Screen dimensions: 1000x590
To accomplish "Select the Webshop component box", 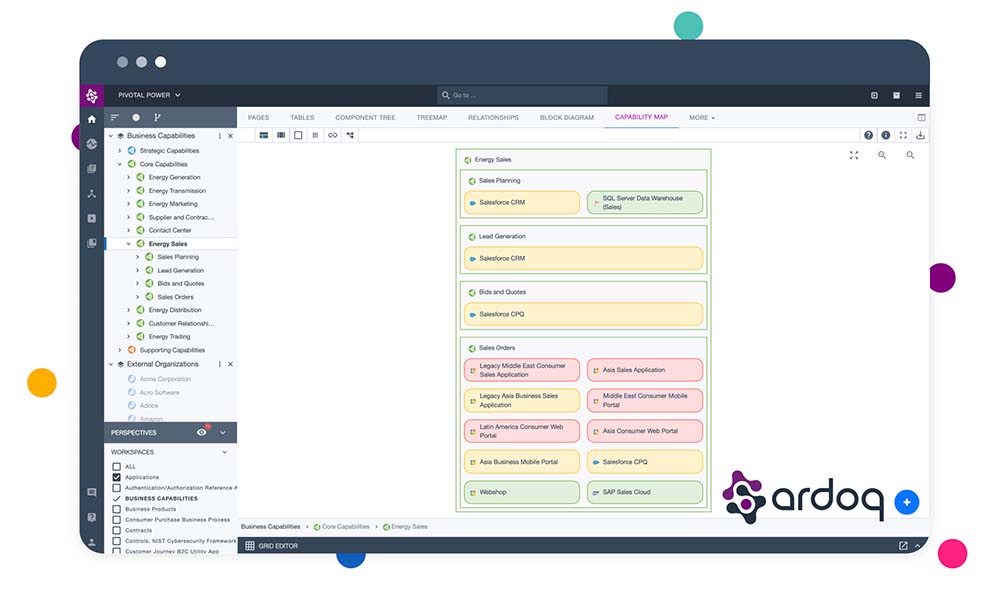I will coord(522,492).
